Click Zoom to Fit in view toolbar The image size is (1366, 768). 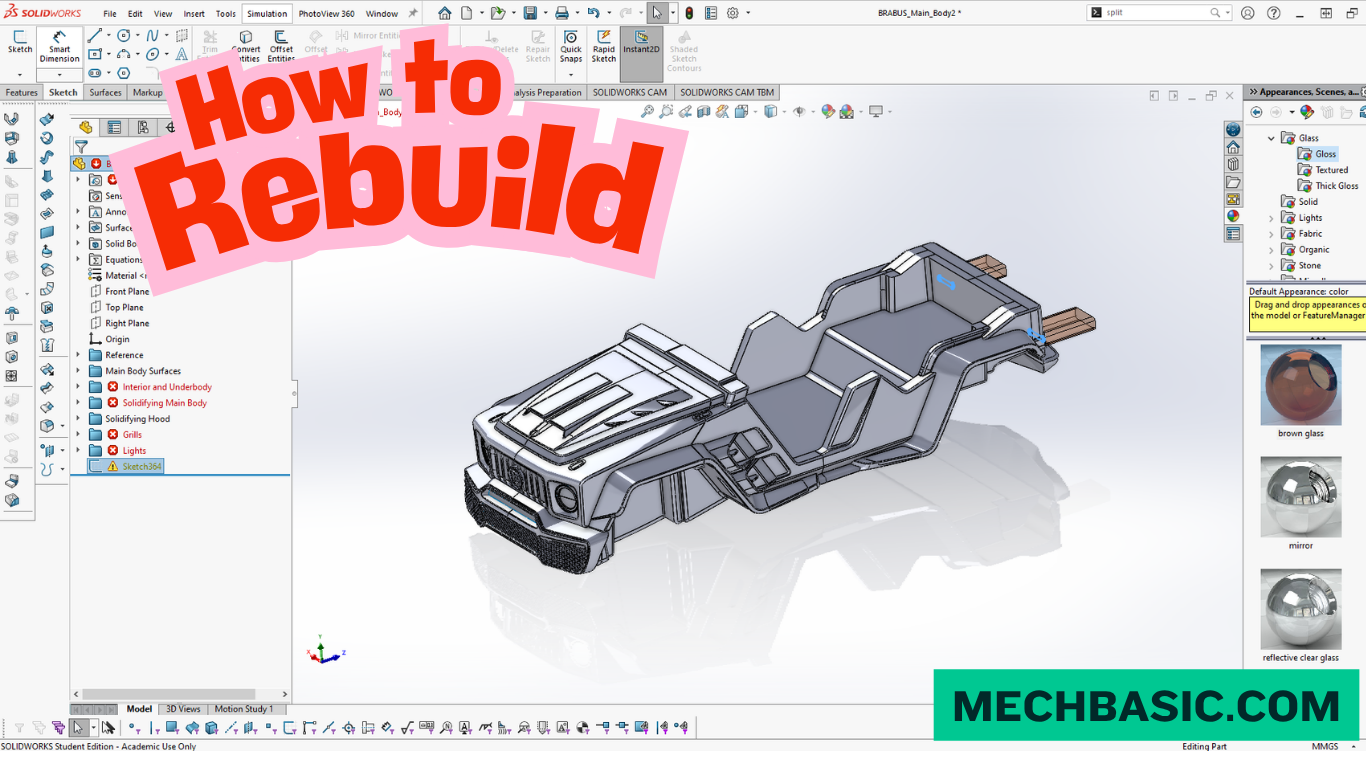pyautogui.click(x=648, y=112)
